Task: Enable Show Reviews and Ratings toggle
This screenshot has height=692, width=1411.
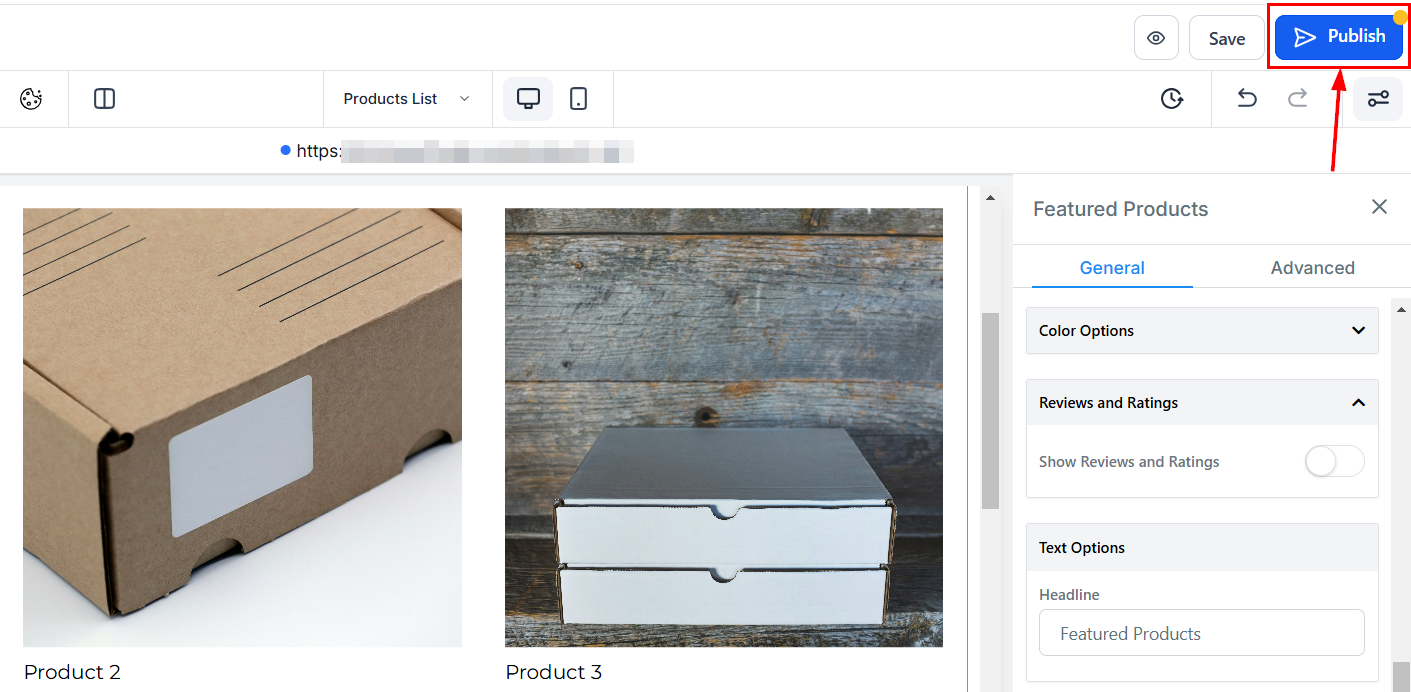Action: tap(1334, 461)
